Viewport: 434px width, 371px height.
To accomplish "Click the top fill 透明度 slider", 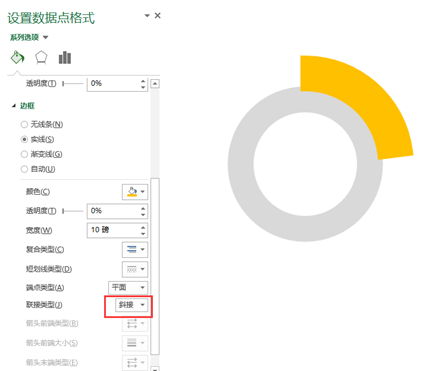I will click(x=72, y=83).
